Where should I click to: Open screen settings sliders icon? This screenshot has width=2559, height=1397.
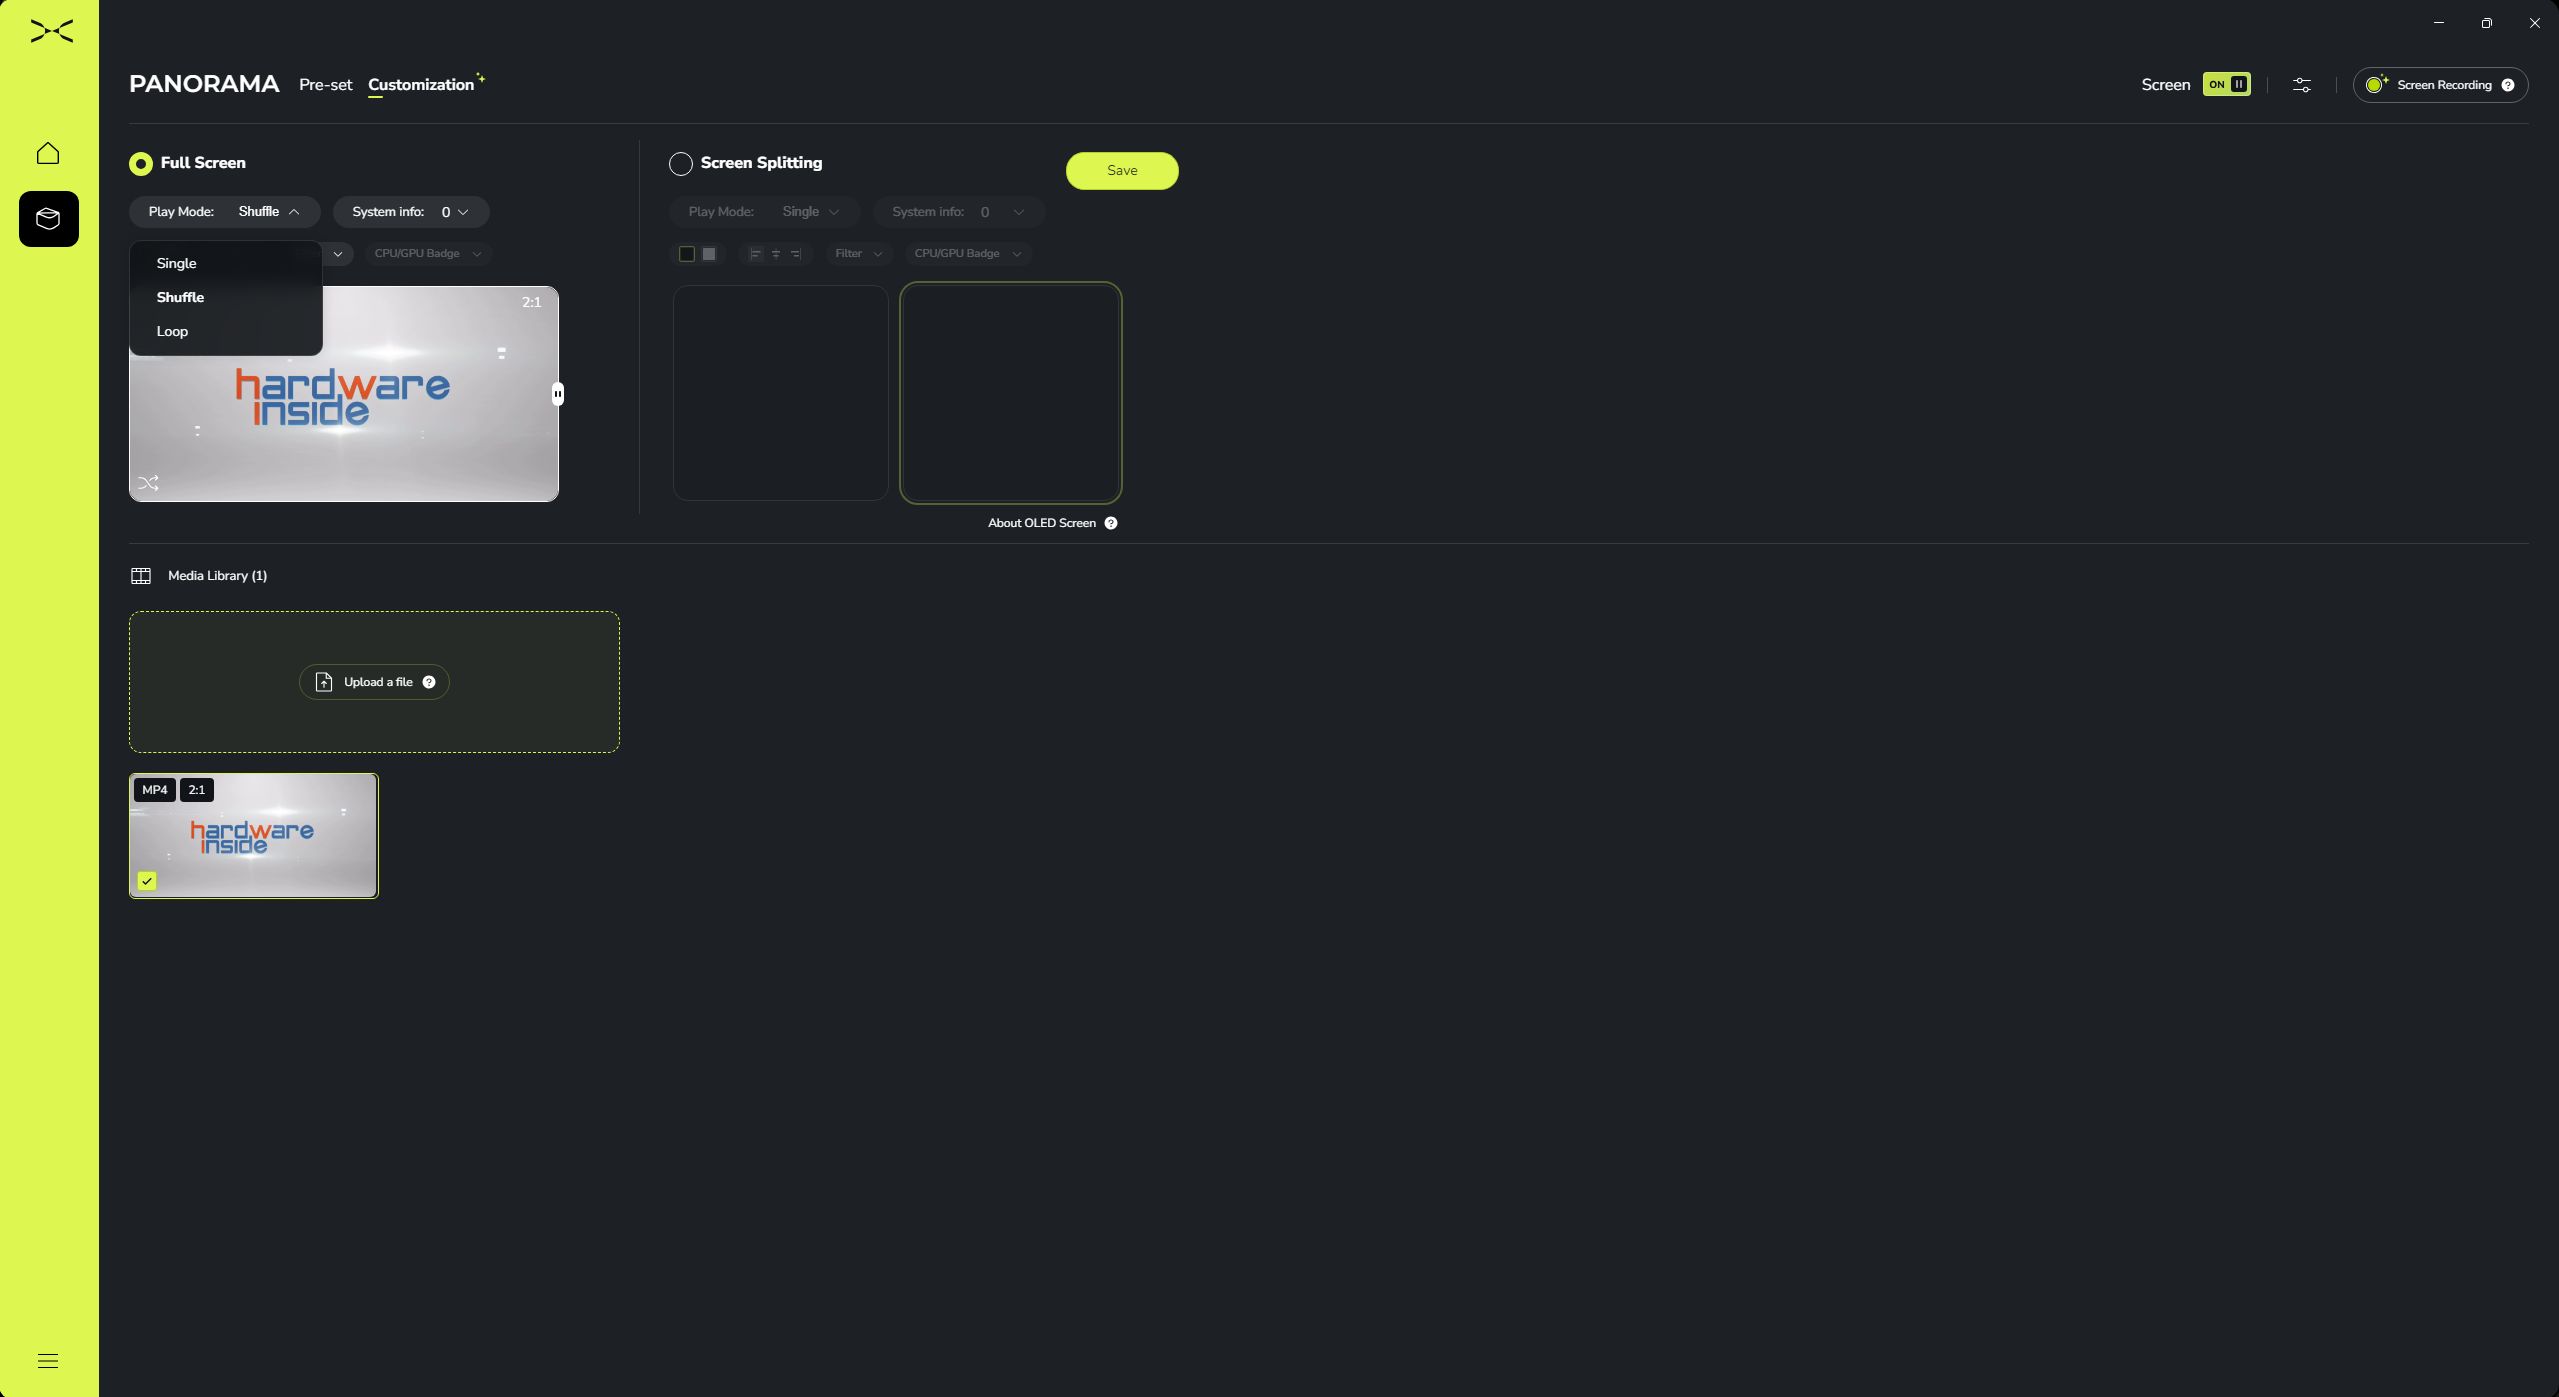tap(2302, 85)
